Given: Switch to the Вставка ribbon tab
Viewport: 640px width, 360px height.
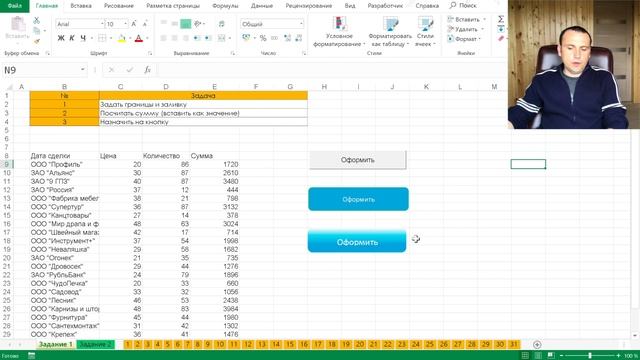Looking at the screenshot, I should [81, 6].
